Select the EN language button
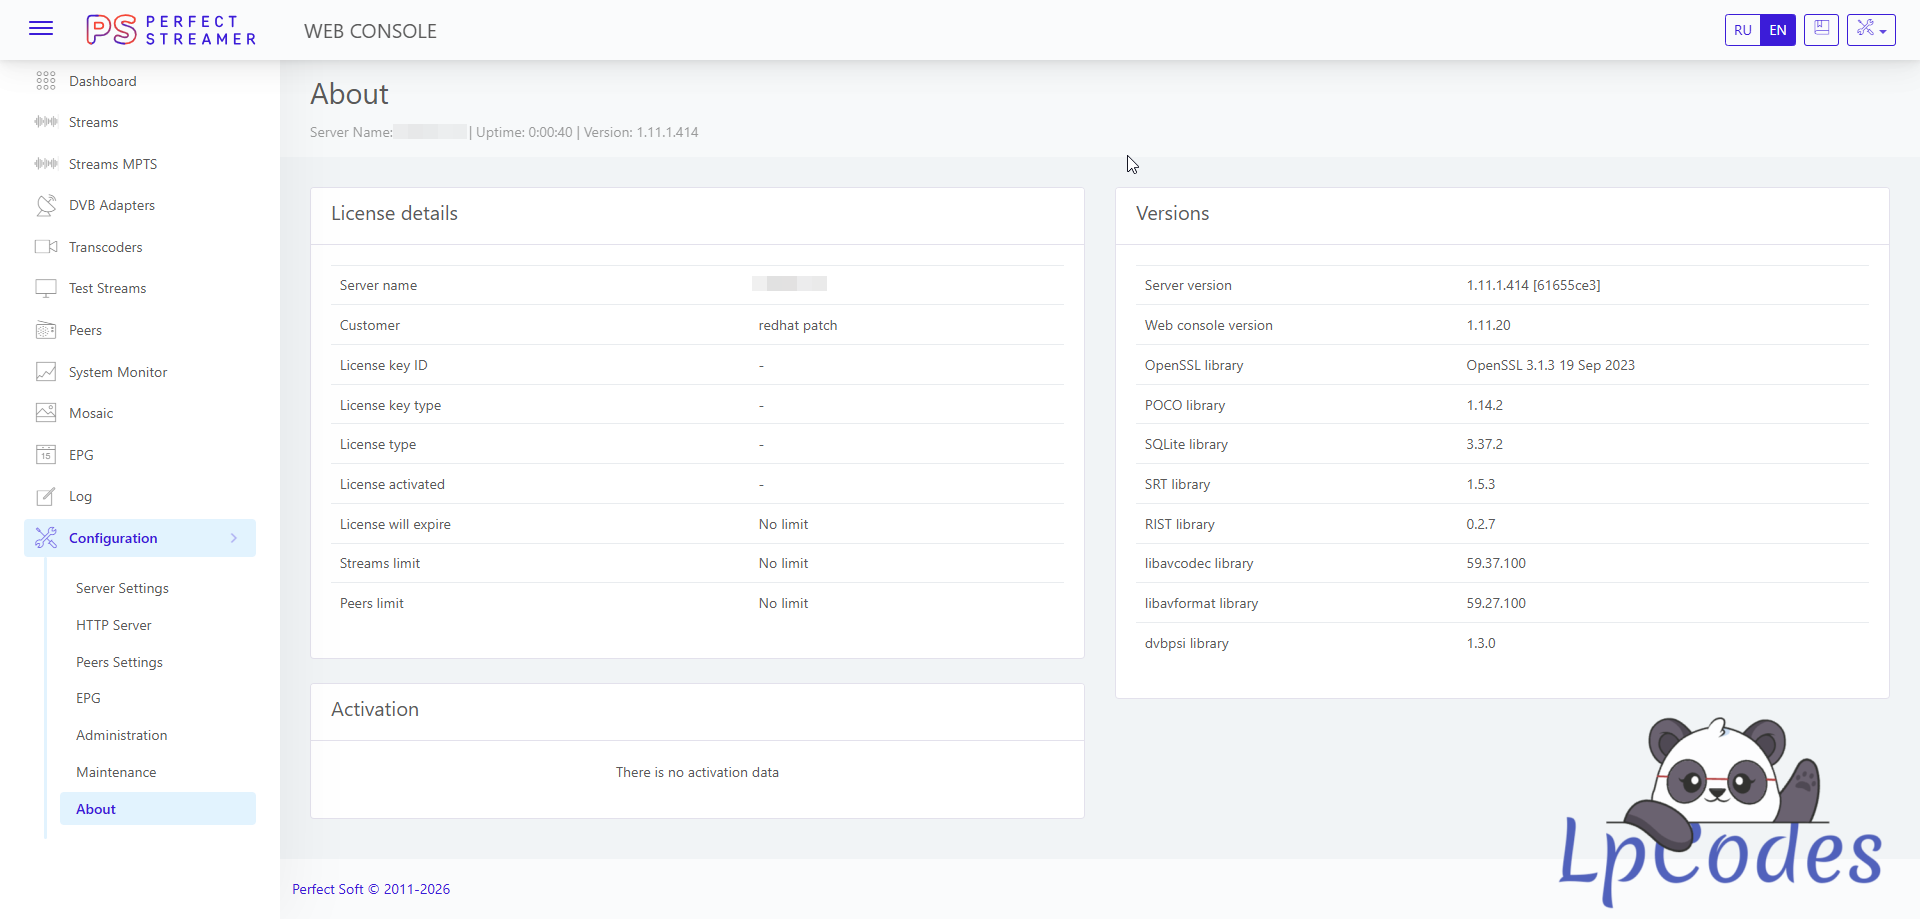1920x919 pixels. pyautogui.click(x=1778, y=30)
